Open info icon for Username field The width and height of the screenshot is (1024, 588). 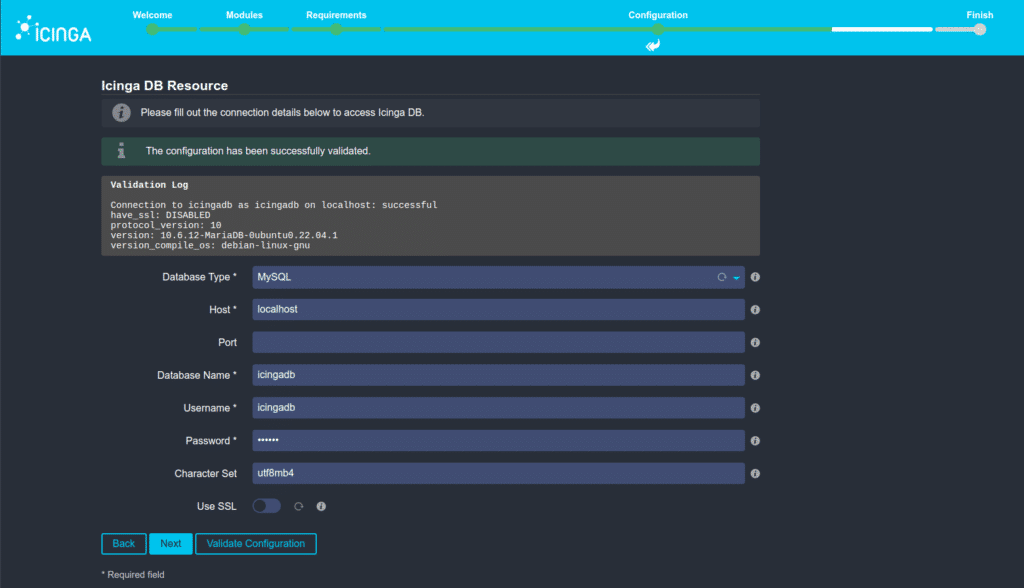point(755,408)
